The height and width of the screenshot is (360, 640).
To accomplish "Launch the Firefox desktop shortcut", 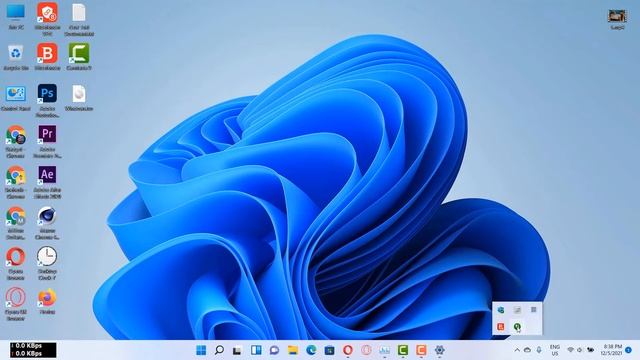I will [x=47, y=301].
